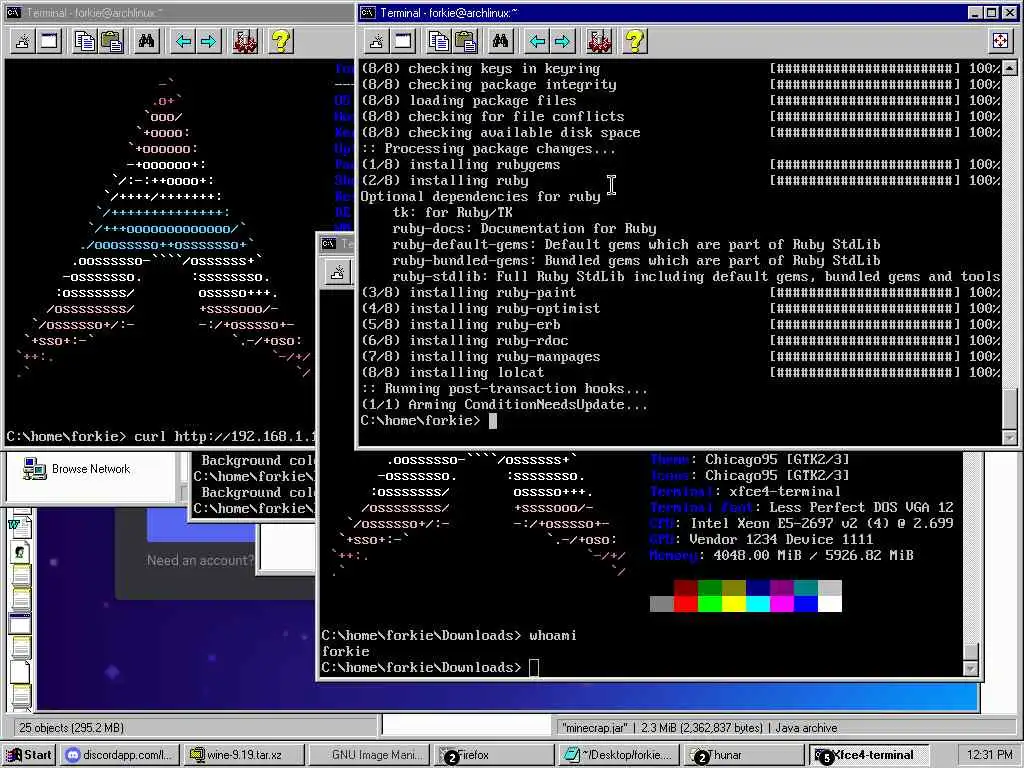Open a new tab in the front terminal
Screen dimensions: 1024x768
click(x=377, y=42)
